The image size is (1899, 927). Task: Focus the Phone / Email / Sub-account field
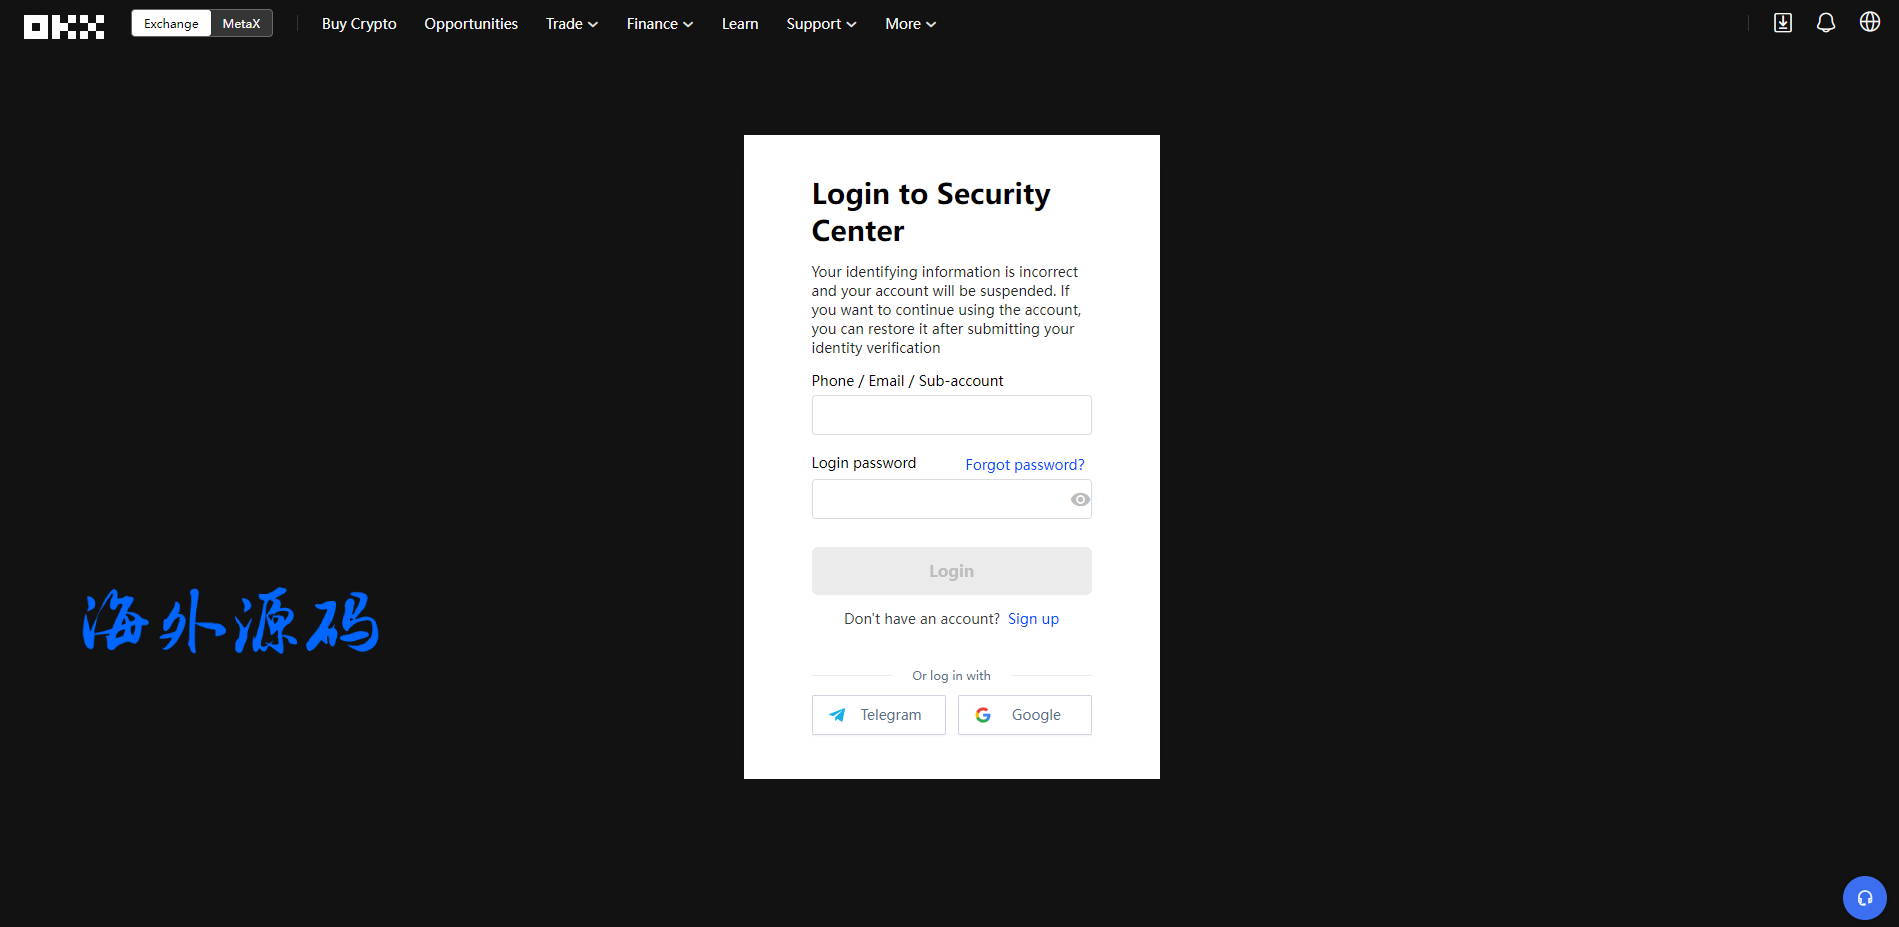coord(951,415)
